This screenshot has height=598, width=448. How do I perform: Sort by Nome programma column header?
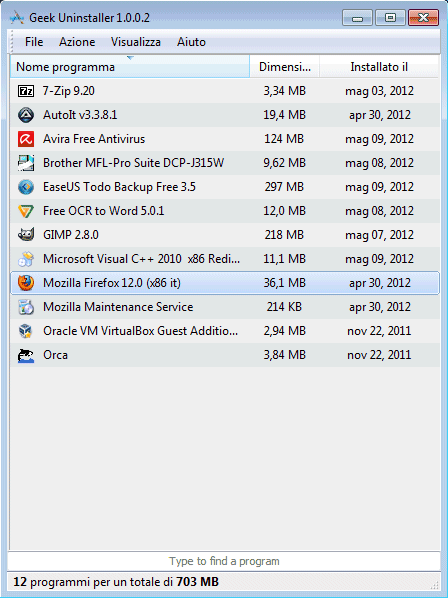[x=130, y=67]
